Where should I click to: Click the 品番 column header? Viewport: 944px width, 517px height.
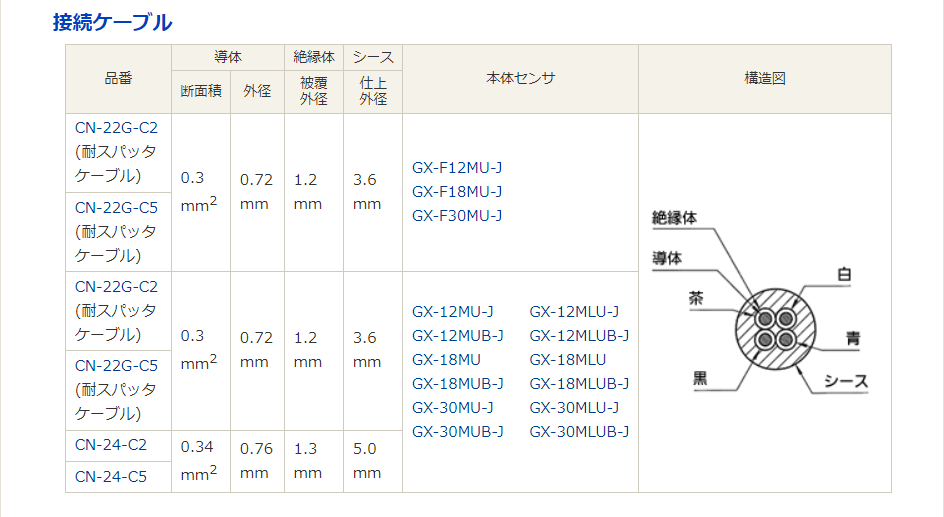[x=119, y=78]
